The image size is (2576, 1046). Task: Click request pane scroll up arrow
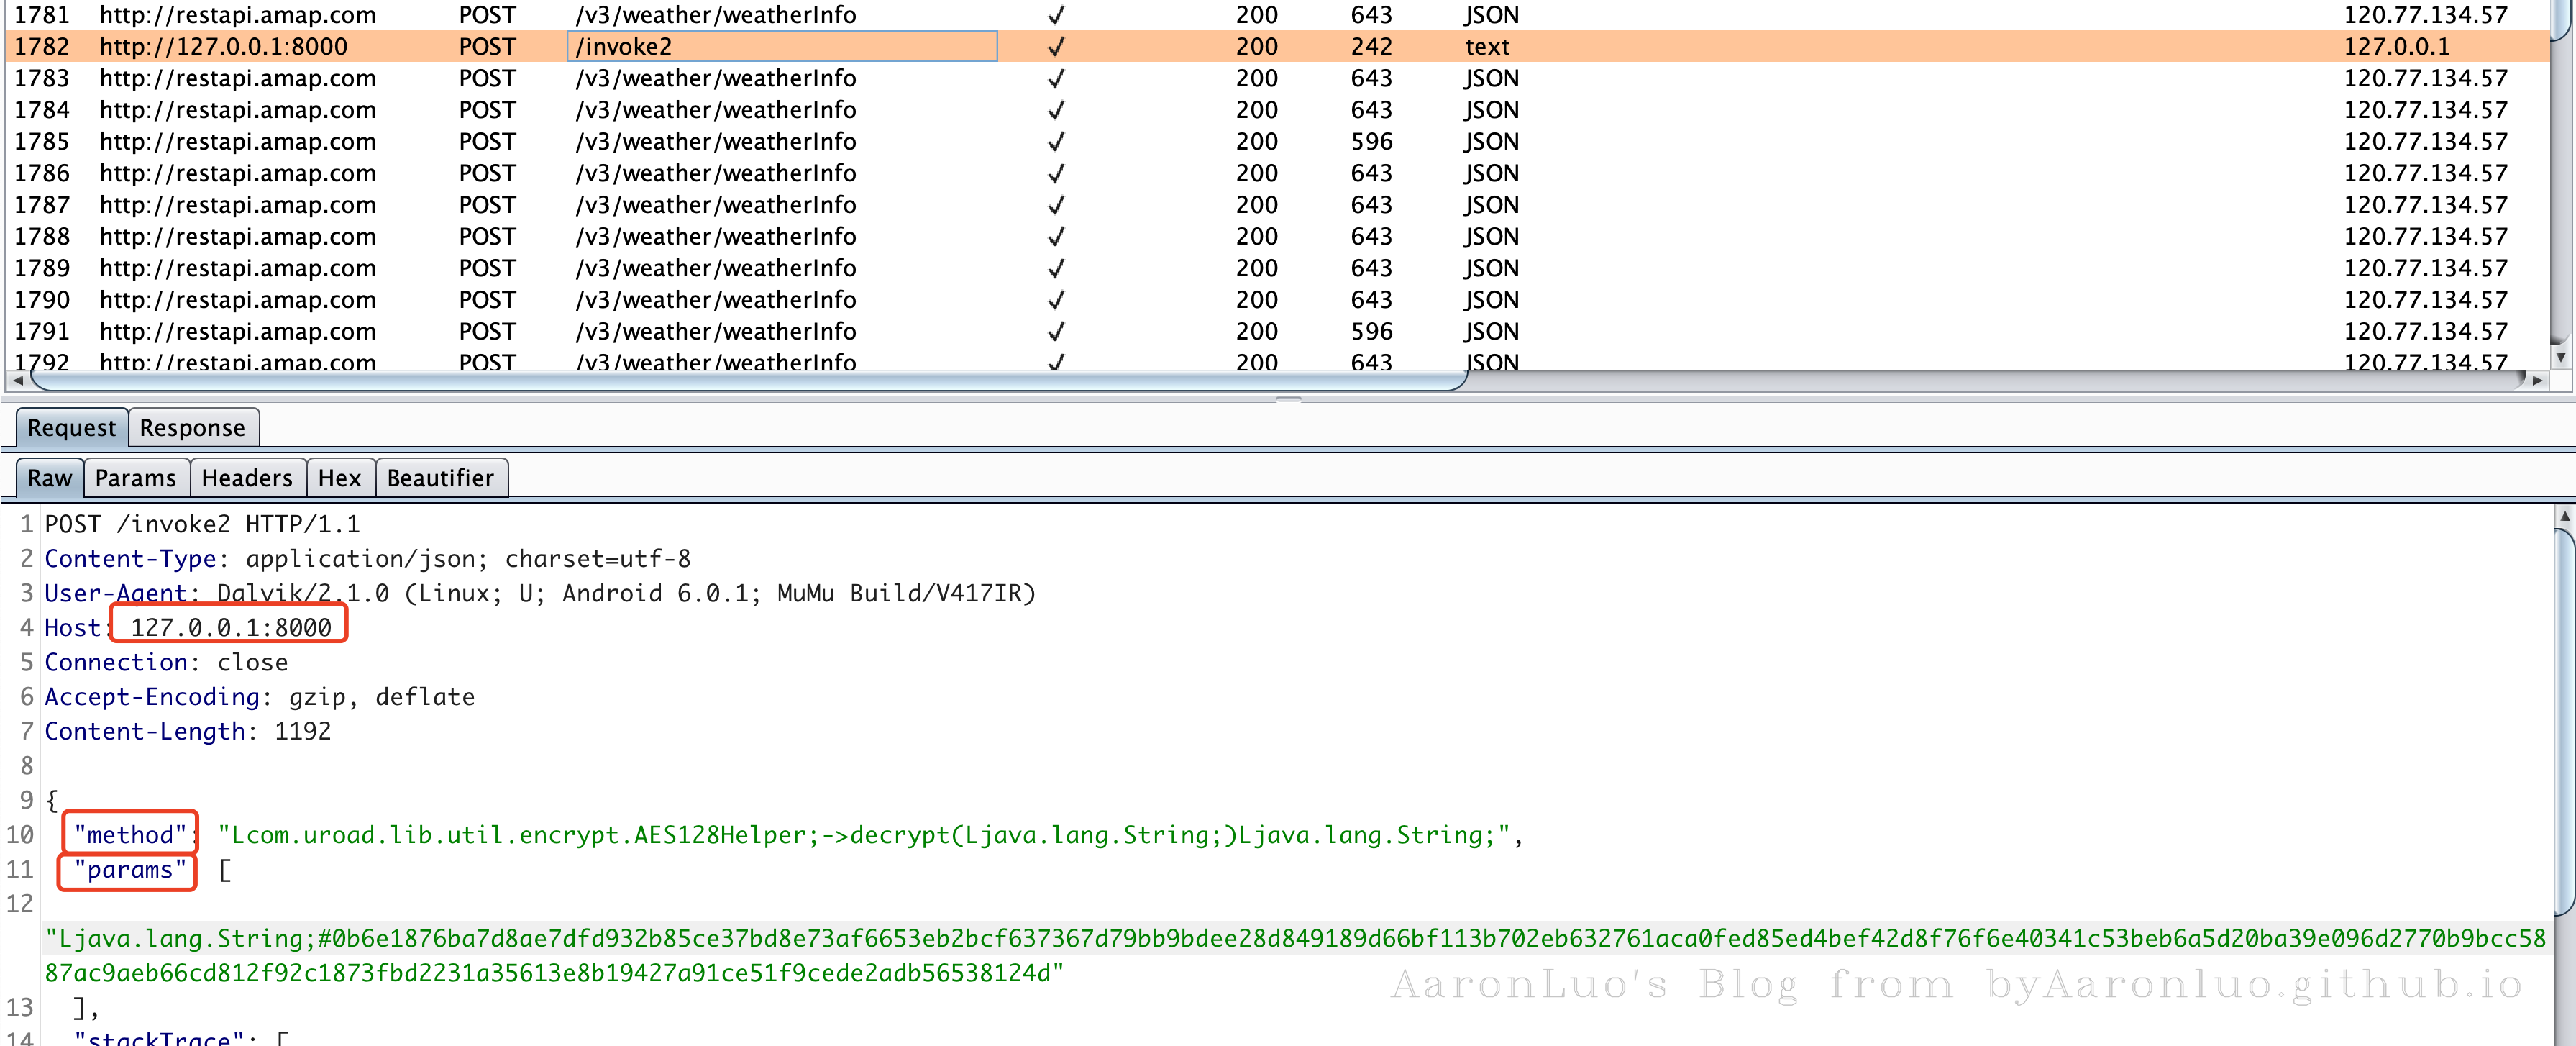[2564, 516]
